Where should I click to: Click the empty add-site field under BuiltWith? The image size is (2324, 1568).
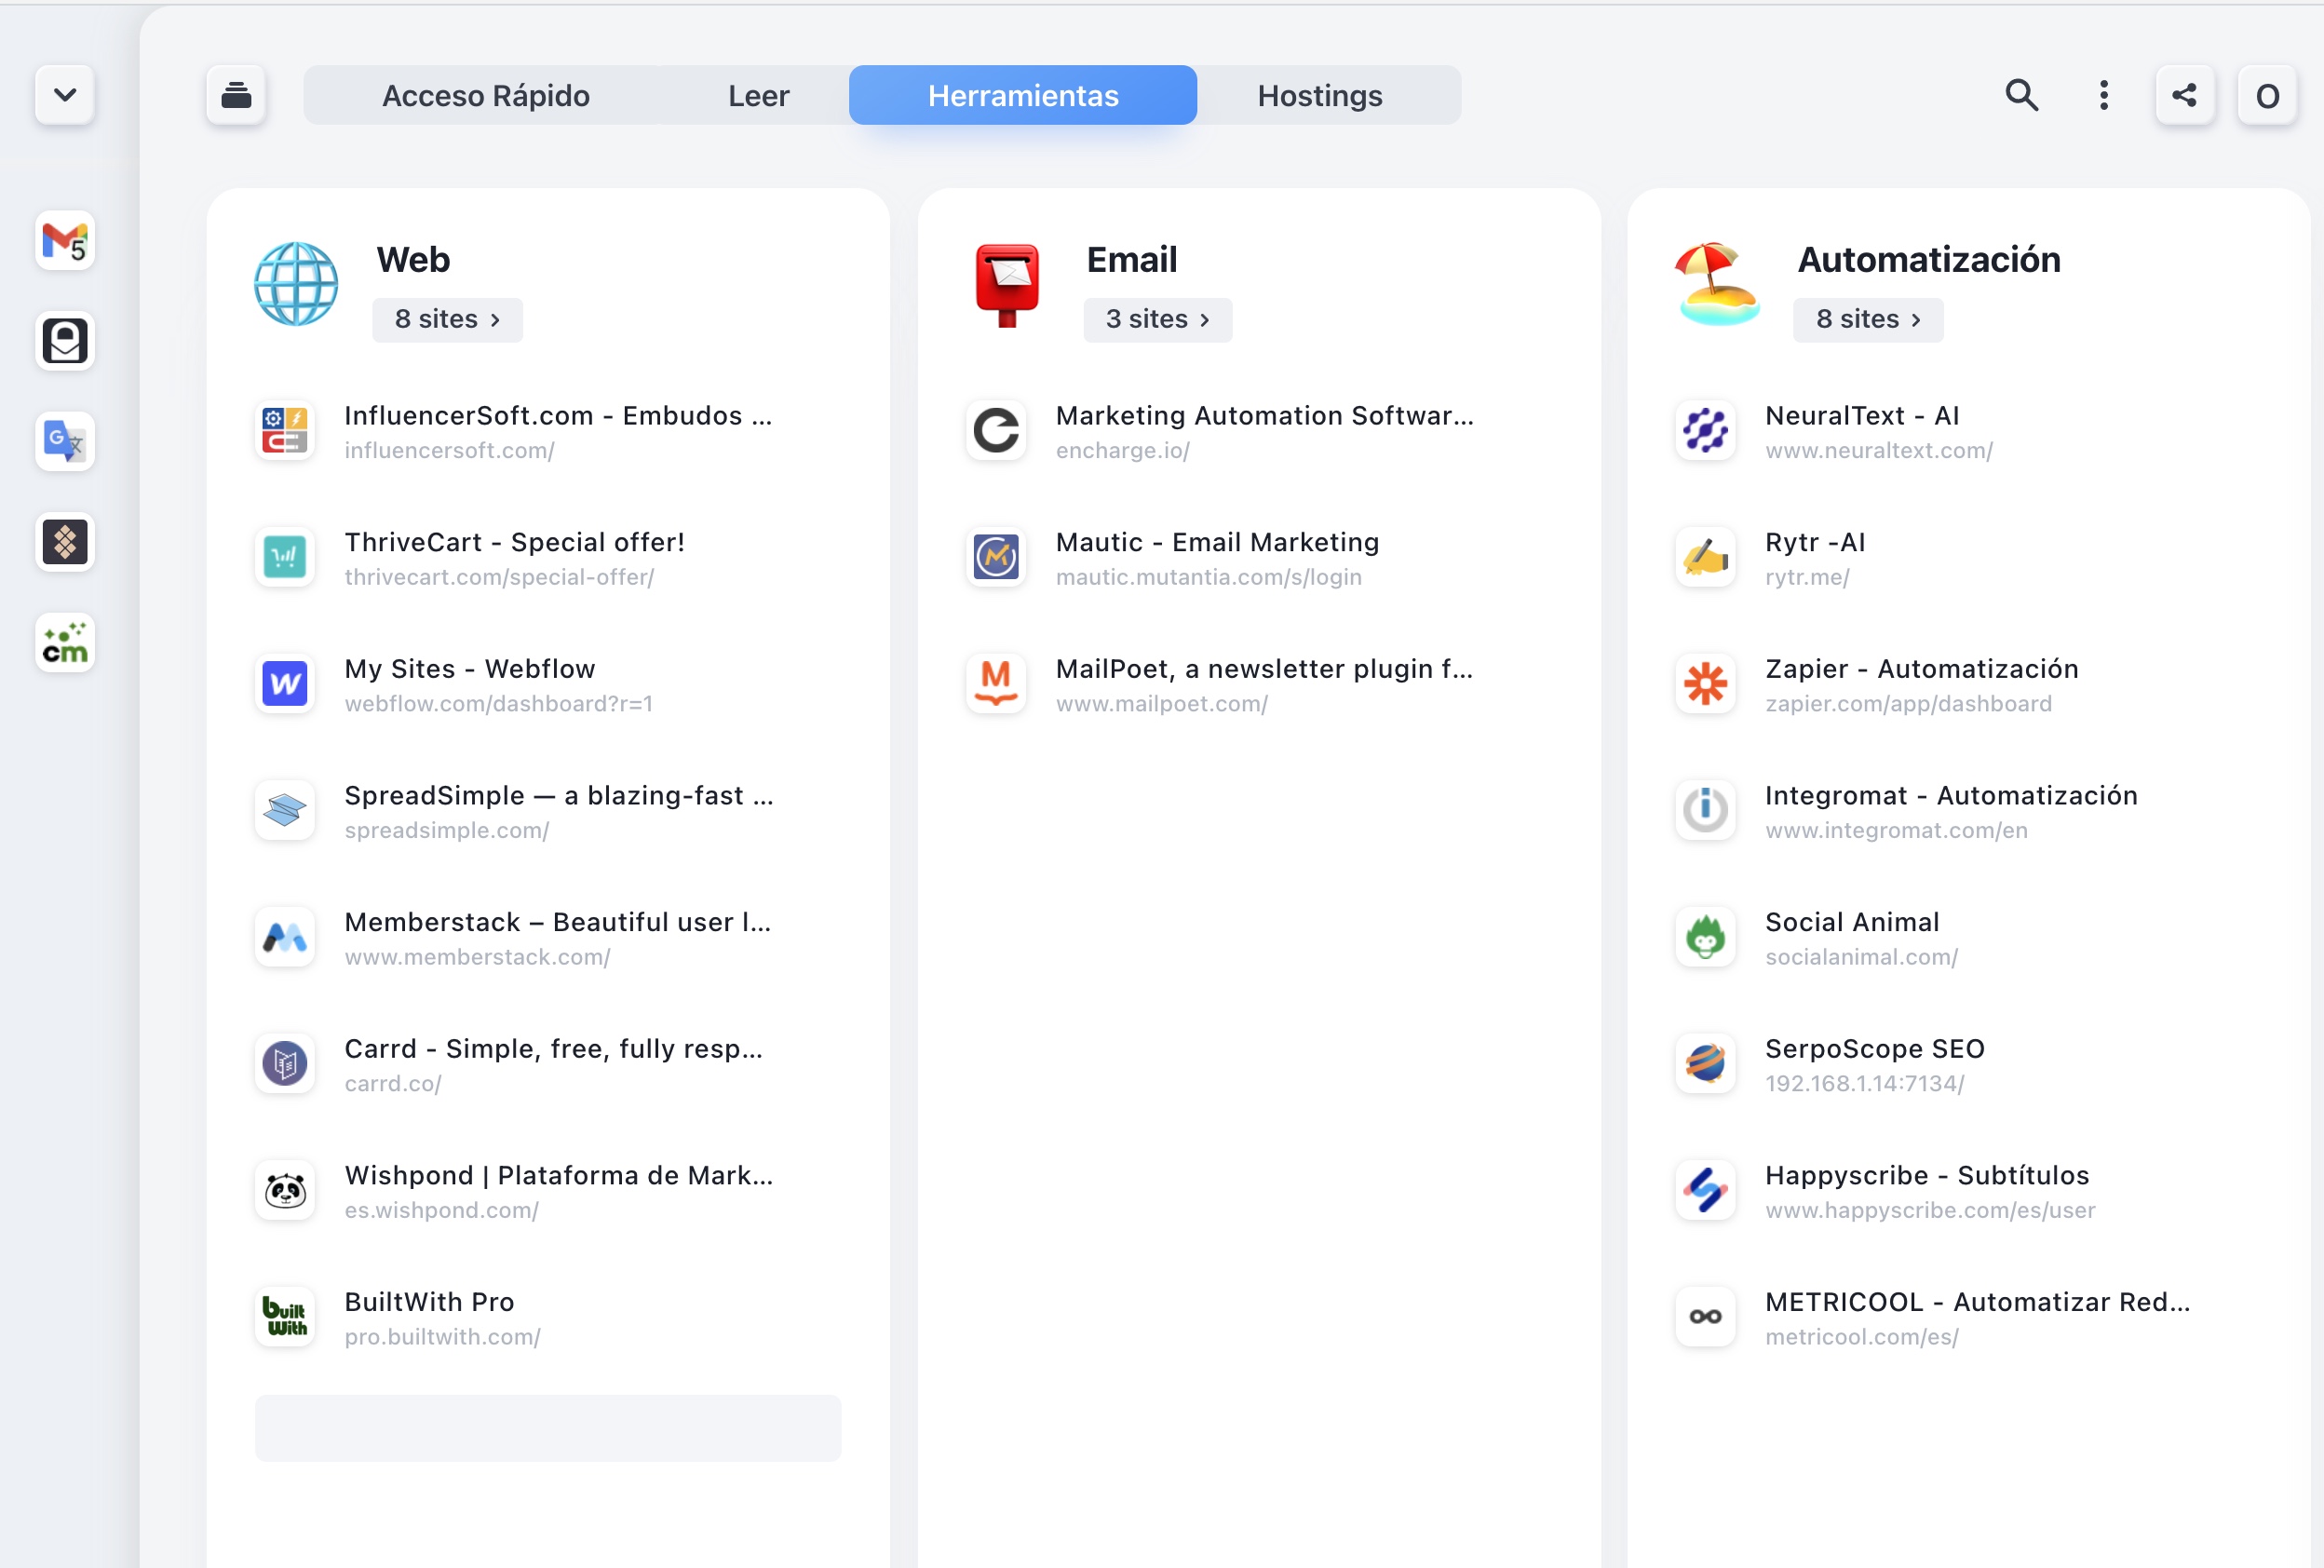click(548, 1428)
